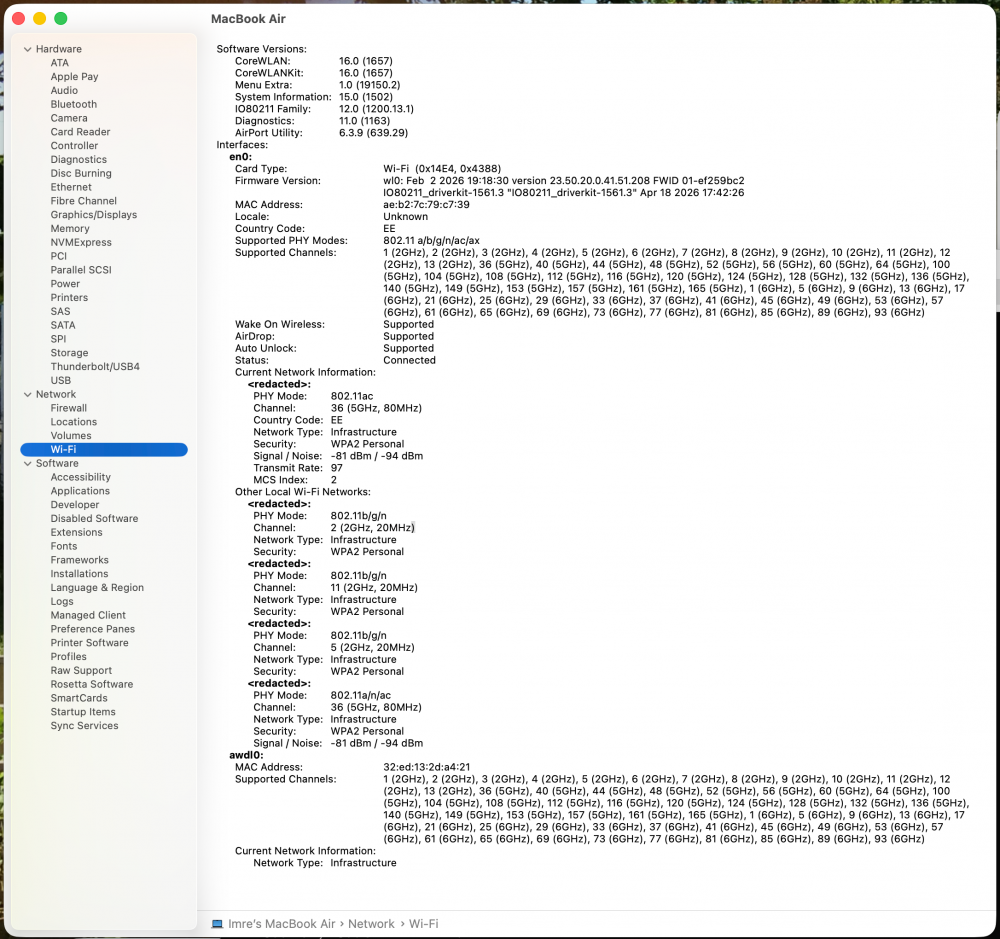Open Logs in the sidebar
This screenshot has width=1000, height=939.
pos(62,602)
